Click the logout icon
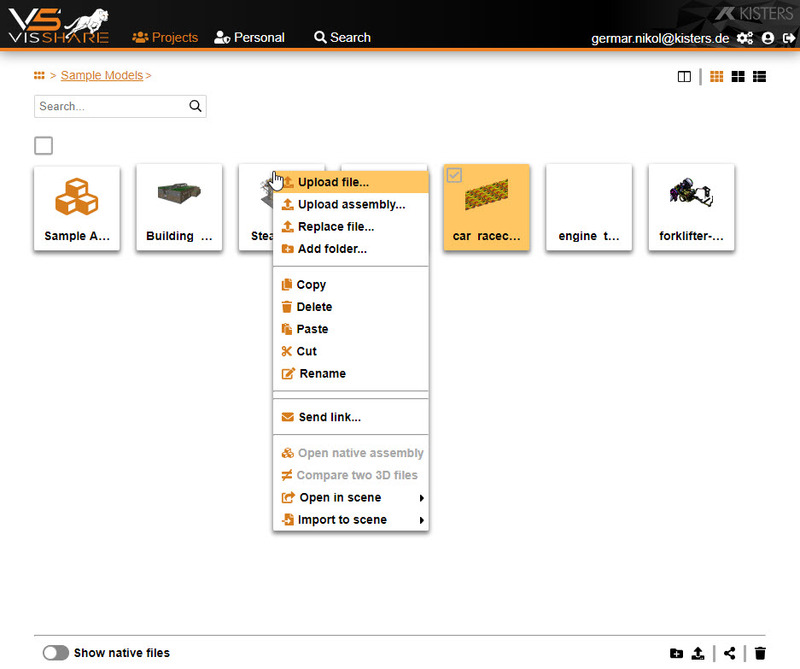 [x=789, y=38]
